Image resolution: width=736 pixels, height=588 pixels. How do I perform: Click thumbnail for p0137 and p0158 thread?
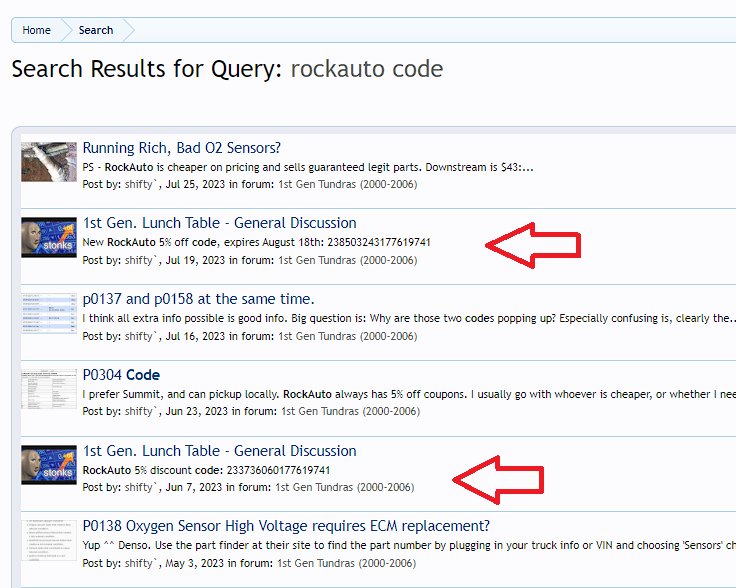(49, 313)
